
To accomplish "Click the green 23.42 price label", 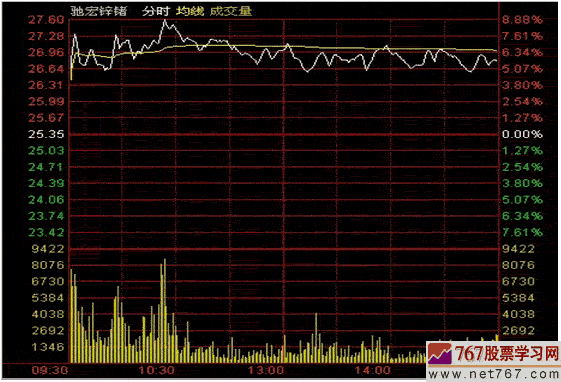I will pyautogui.click(x=46, y=232).
